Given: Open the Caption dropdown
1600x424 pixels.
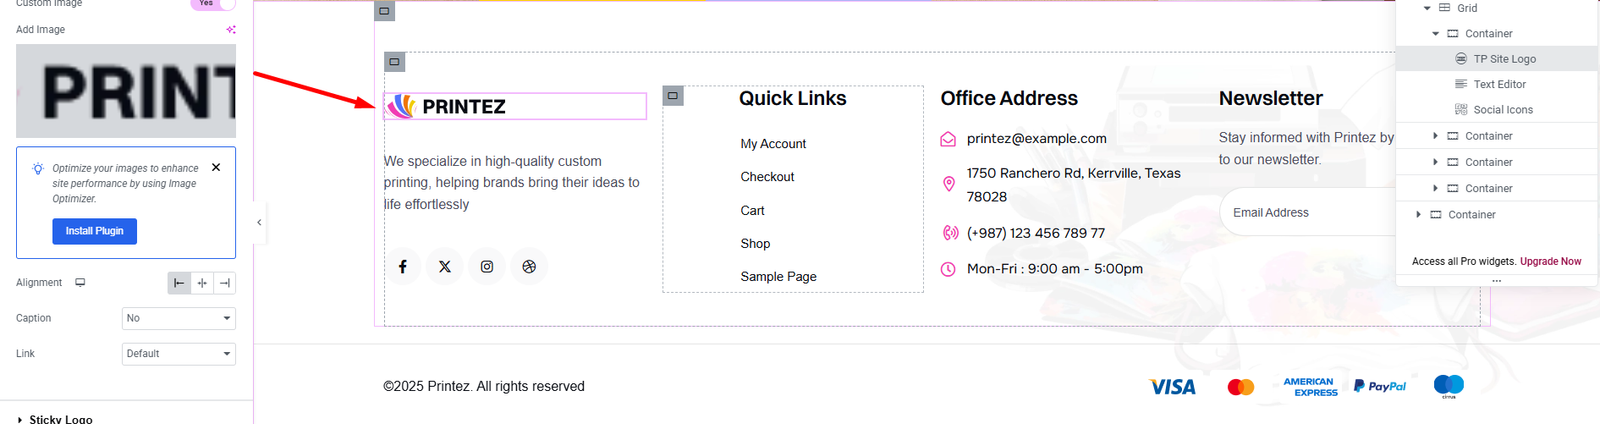Looking at the screenshot, I should click(179, 318).
